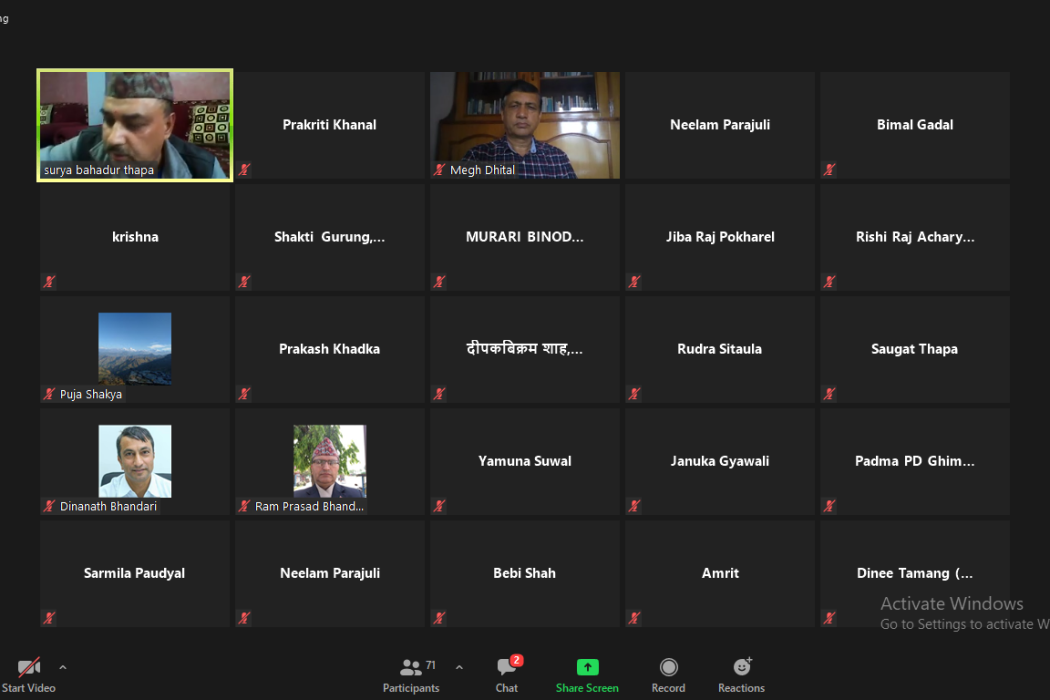
Task: Click the Chat label
Action: 506,688
